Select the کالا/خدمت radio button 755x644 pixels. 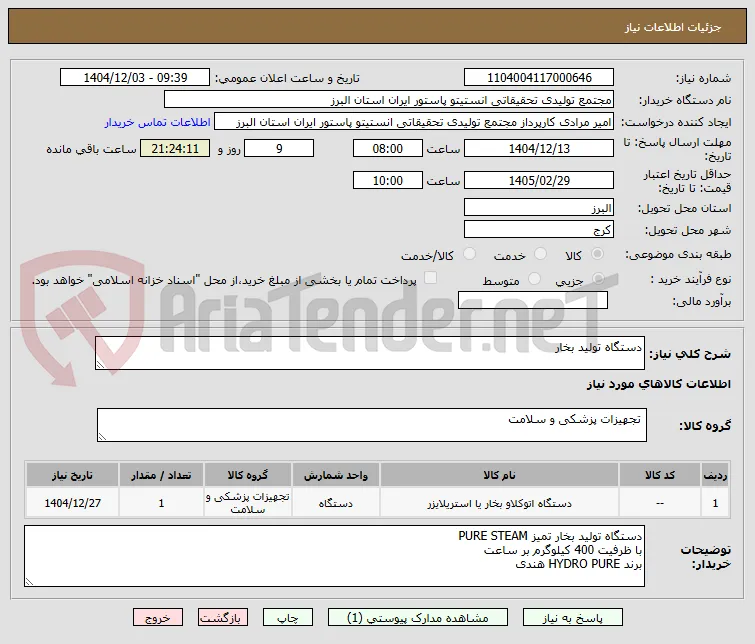click(469, 254)
